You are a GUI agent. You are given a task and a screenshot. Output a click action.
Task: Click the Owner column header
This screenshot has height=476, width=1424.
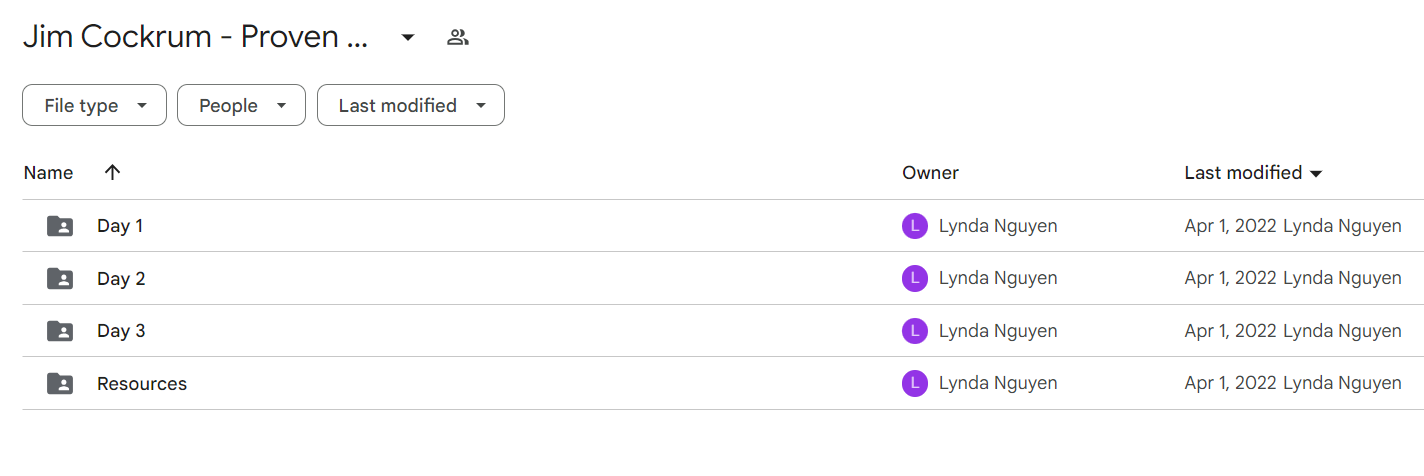930,173
